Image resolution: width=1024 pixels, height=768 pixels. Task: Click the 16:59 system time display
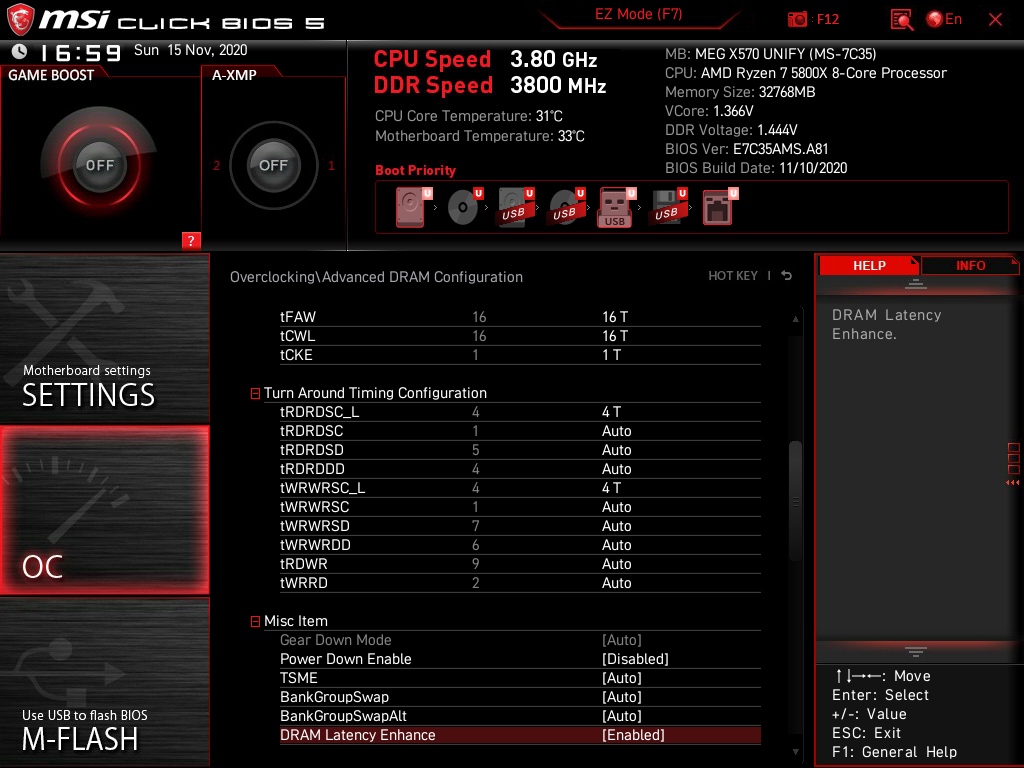point(81,52)
